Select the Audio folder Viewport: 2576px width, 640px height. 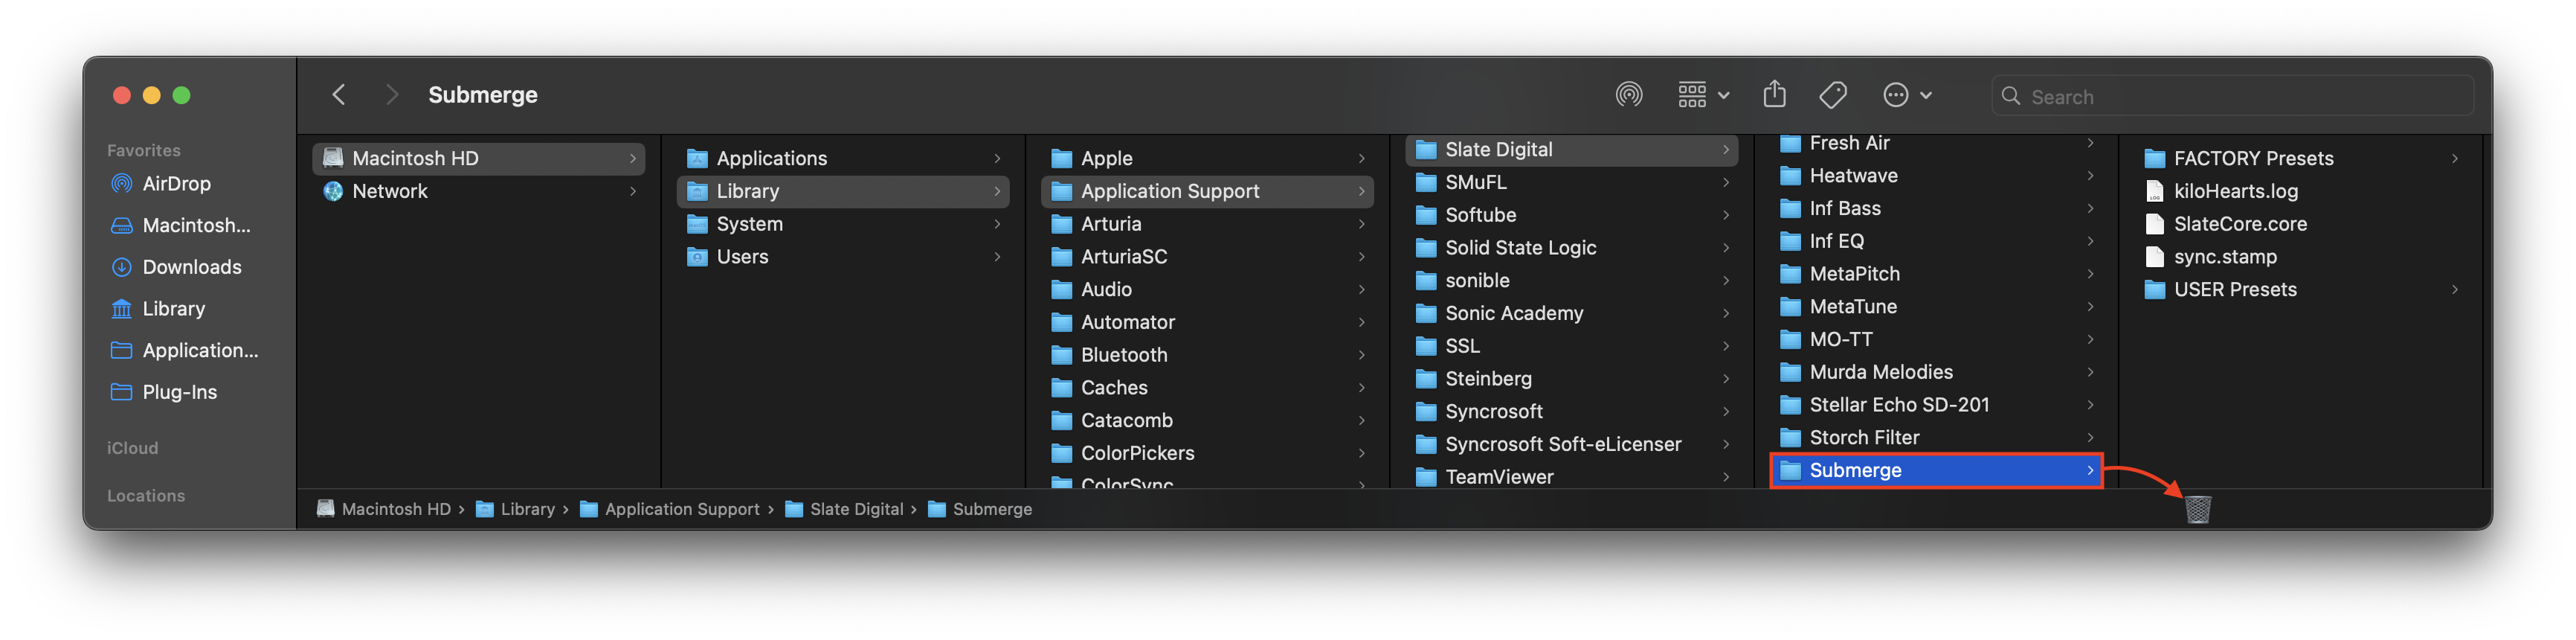coord(1207,289)
